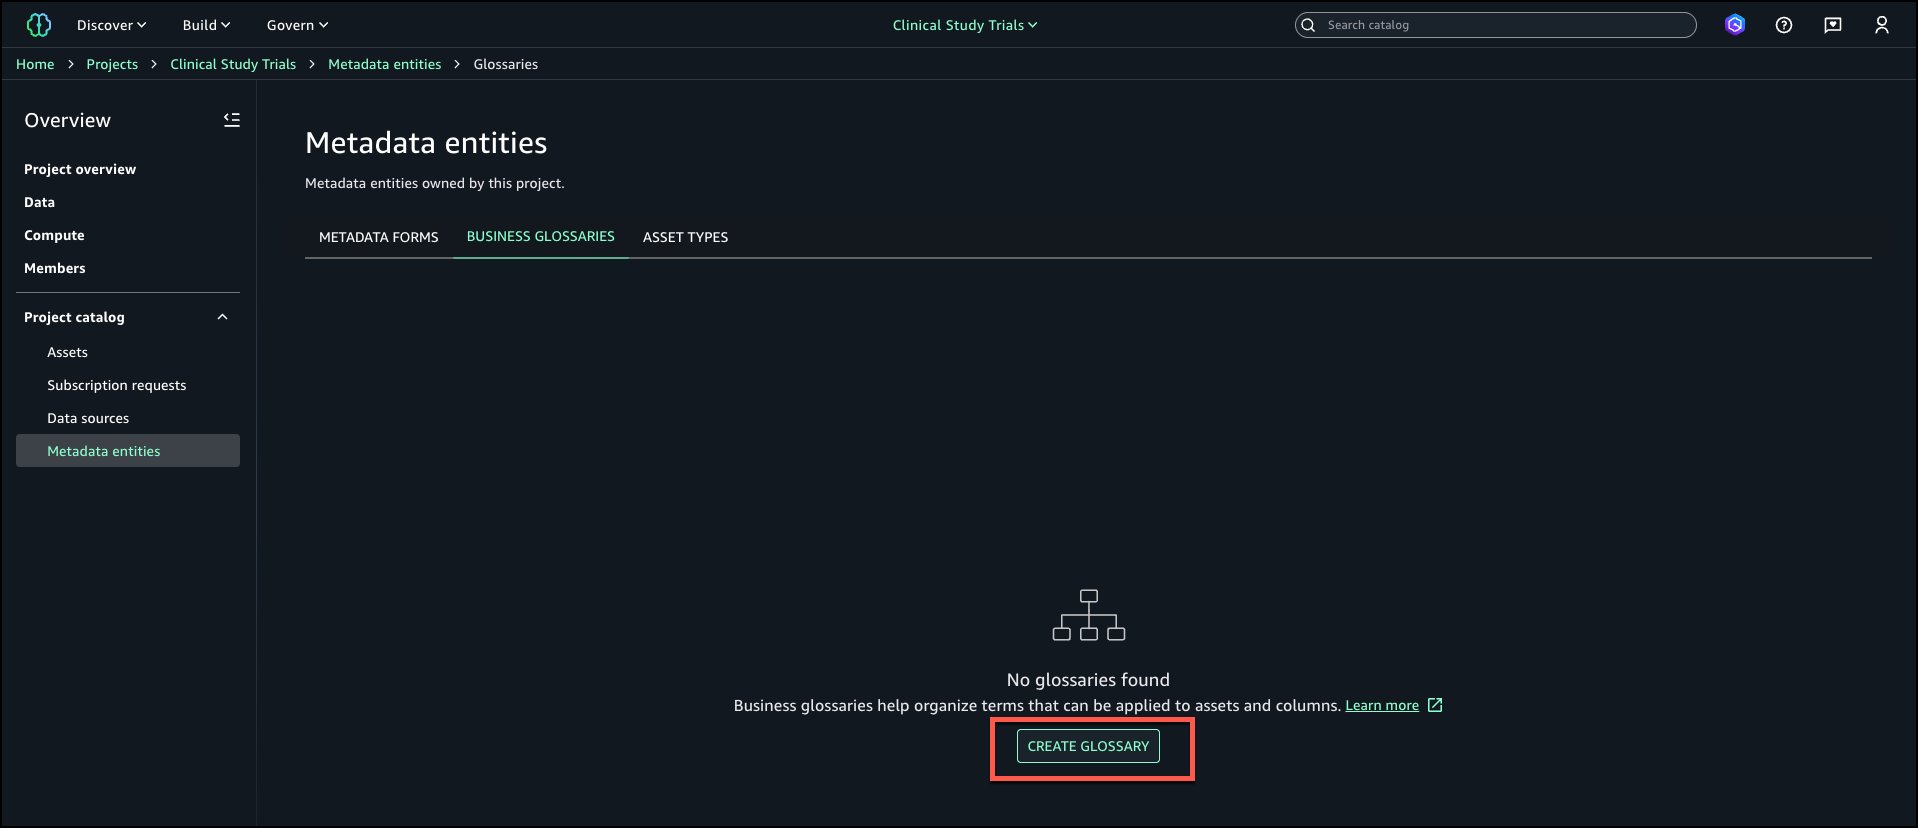Screen dimensions: 1918x828
Task: Navigate to Projects in the breadcrumb
Action: coord(112,64)
